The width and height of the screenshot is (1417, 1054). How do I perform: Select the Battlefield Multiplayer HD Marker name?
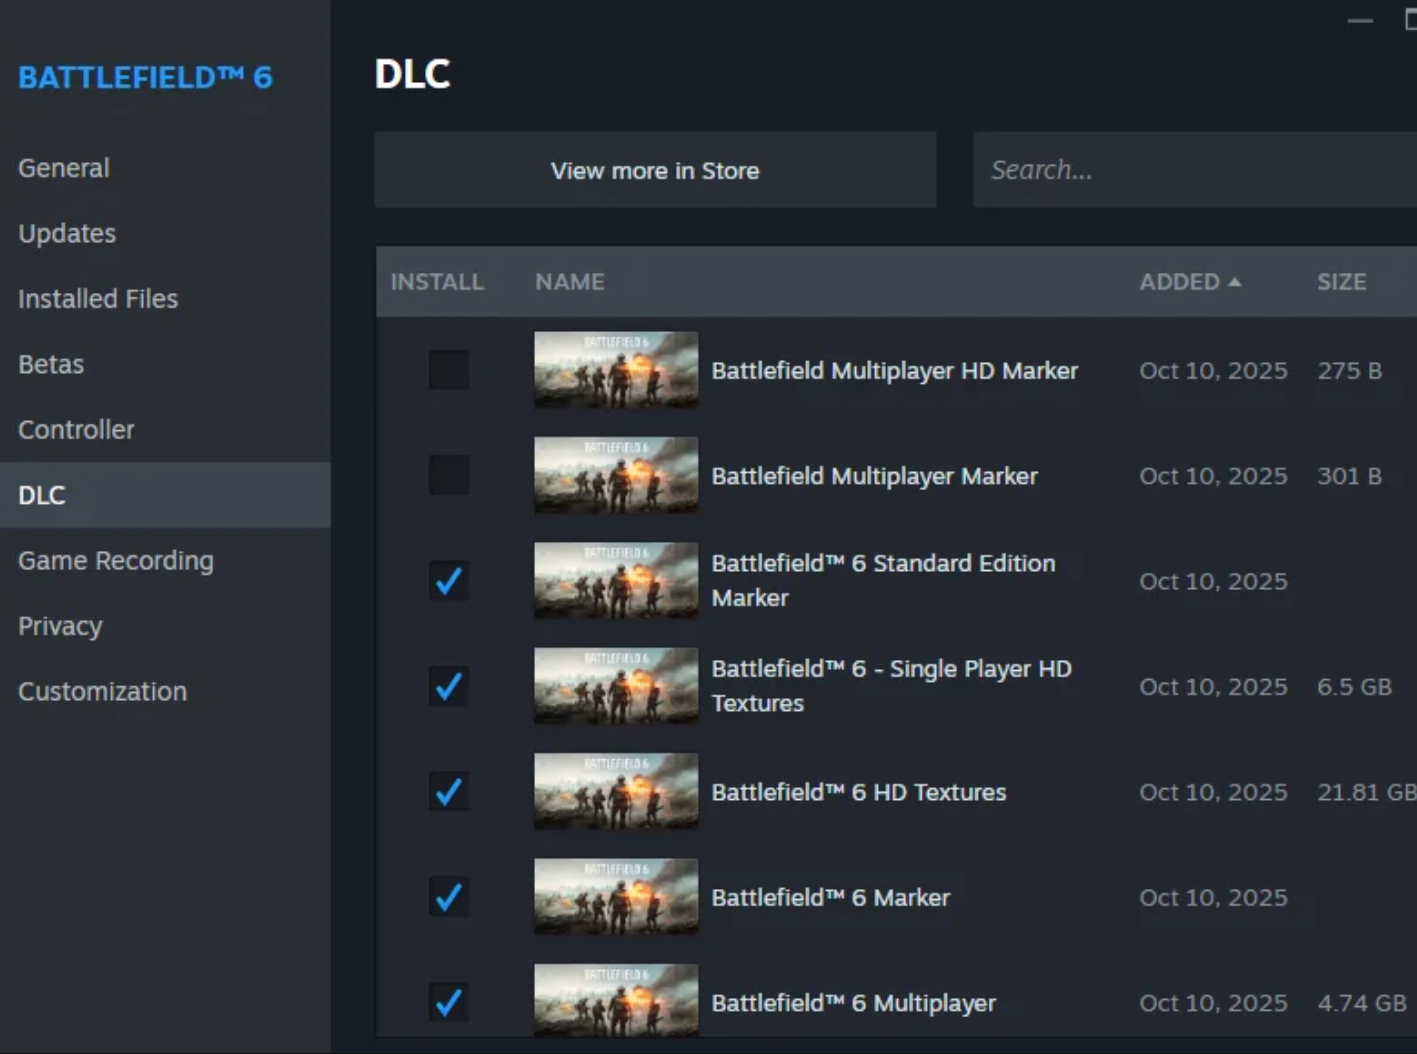(x=895, y=371)
